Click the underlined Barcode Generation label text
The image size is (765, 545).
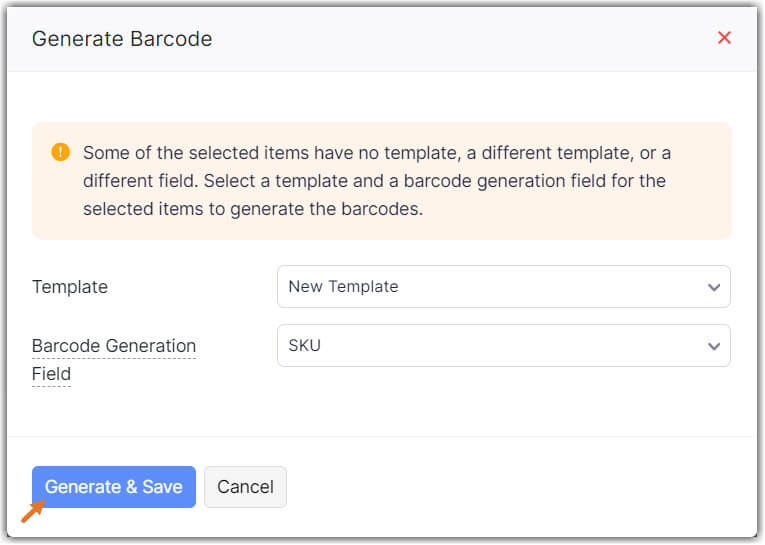(114, 346)
